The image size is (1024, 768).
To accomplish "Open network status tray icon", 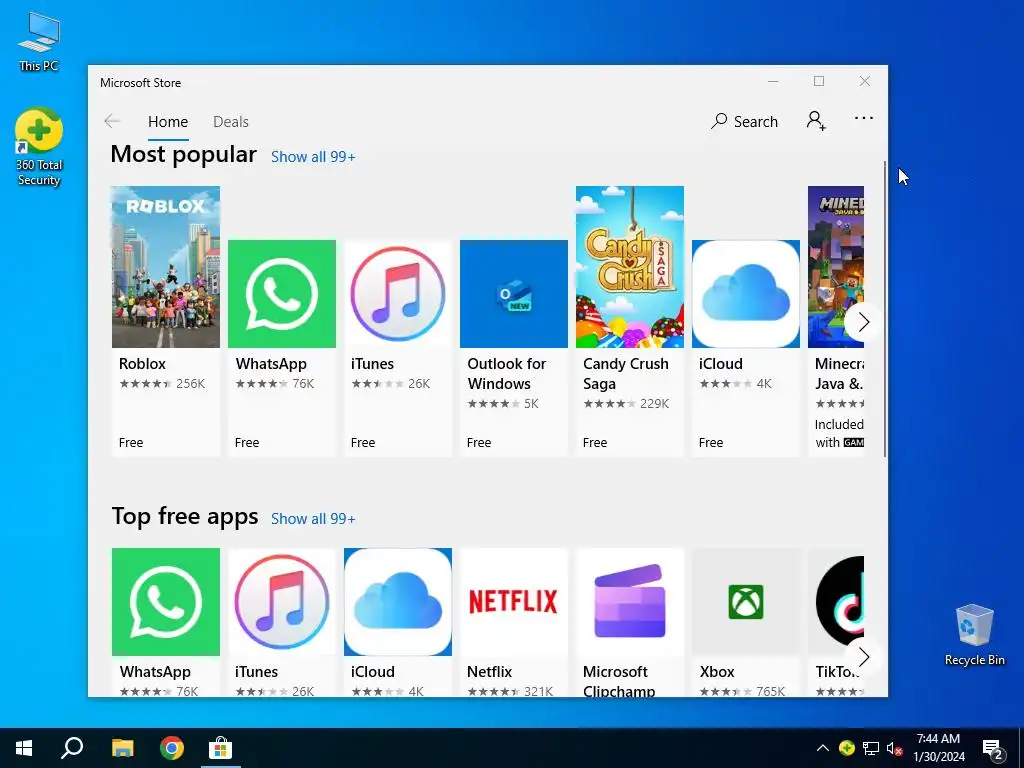I will coord(871,748).
